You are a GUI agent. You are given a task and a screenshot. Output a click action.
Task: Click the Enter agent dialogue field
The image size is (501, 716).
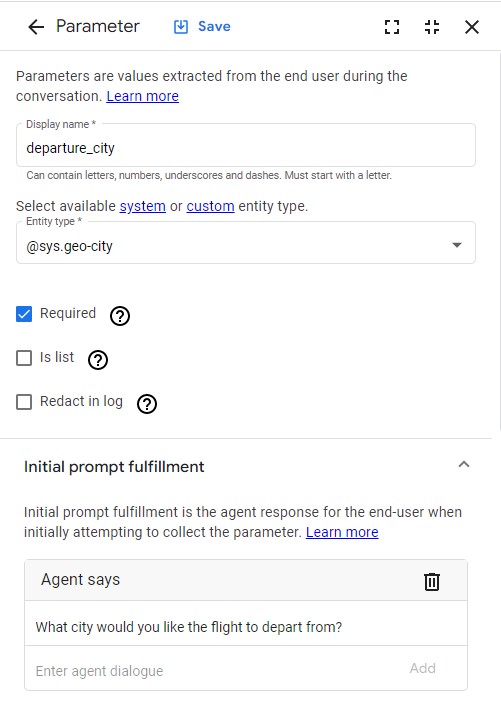tap(215, 671)
